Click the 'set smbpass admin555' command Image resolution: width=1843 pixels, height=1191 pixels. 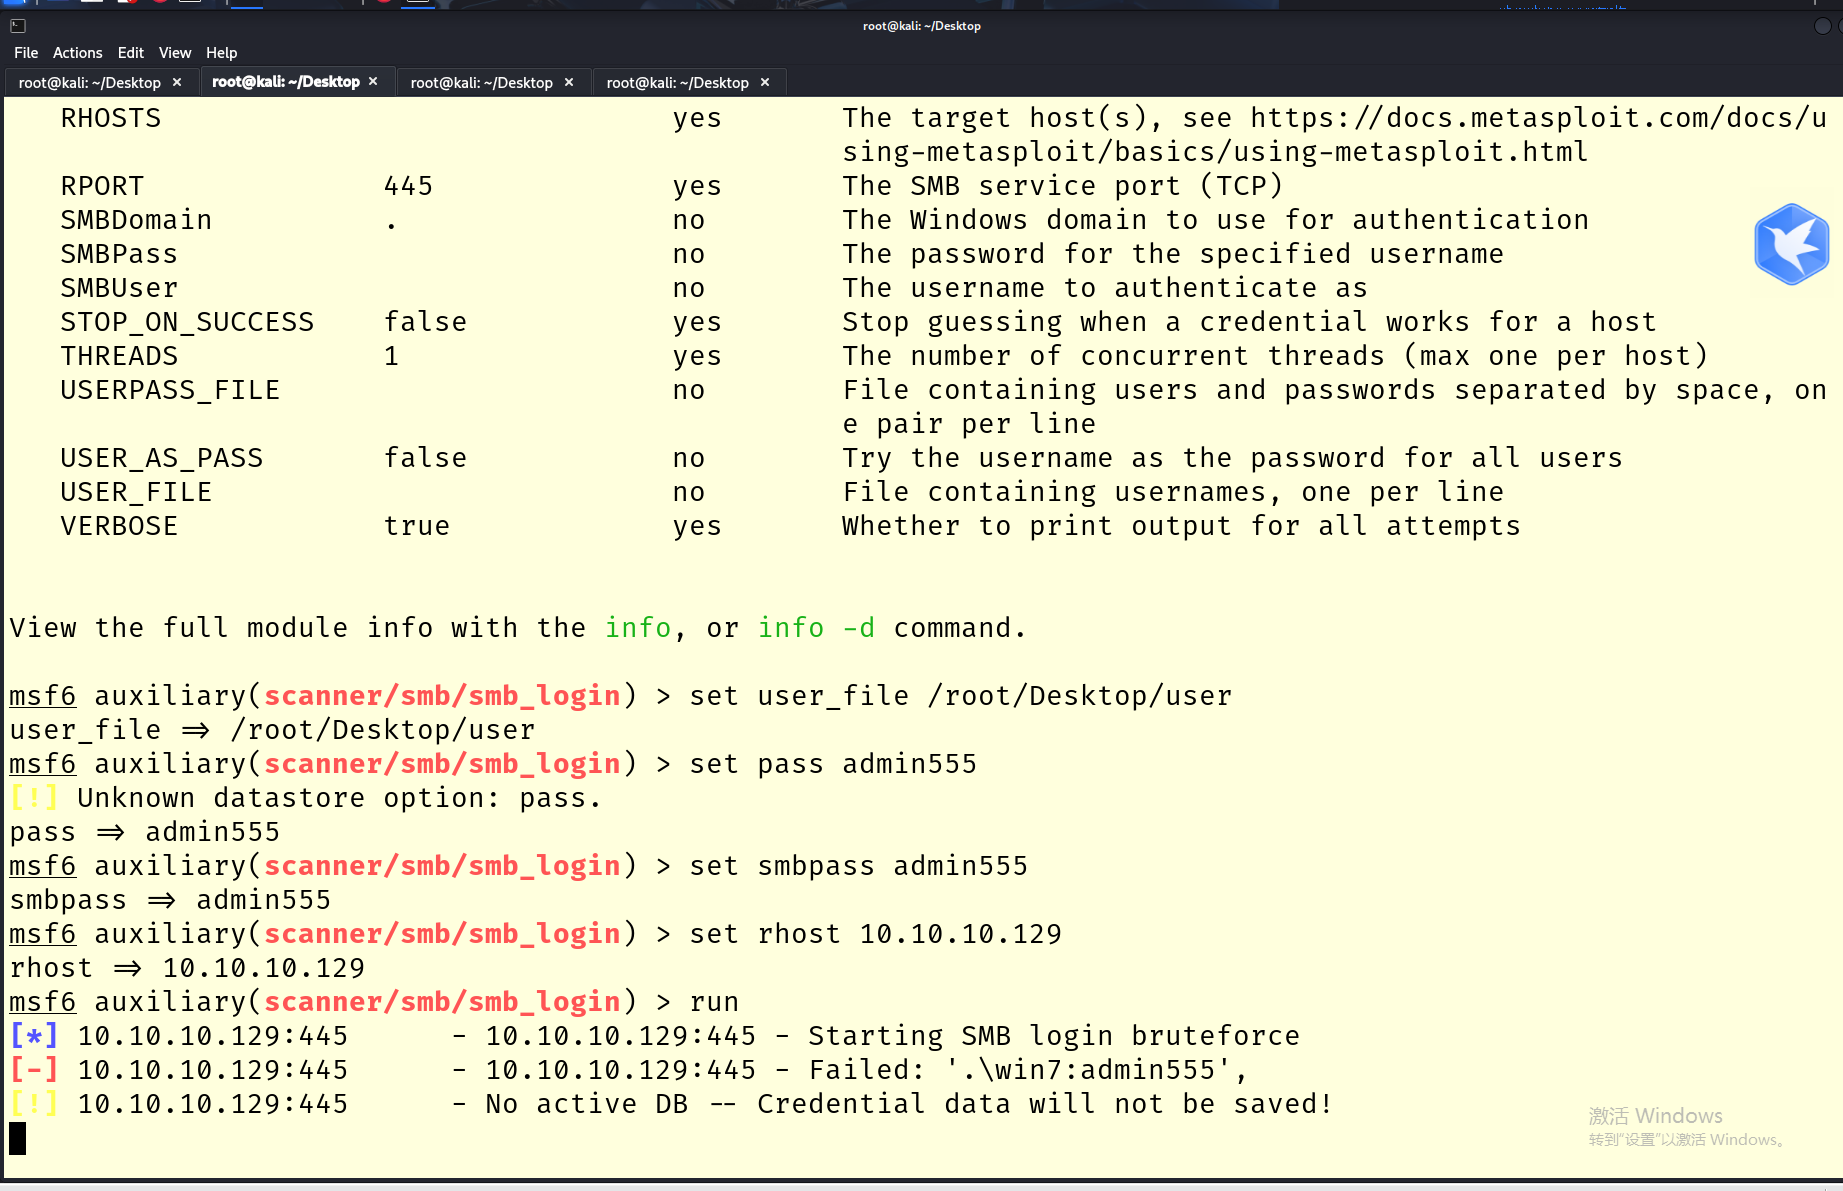pyautogui.click(x=858, y=866)
